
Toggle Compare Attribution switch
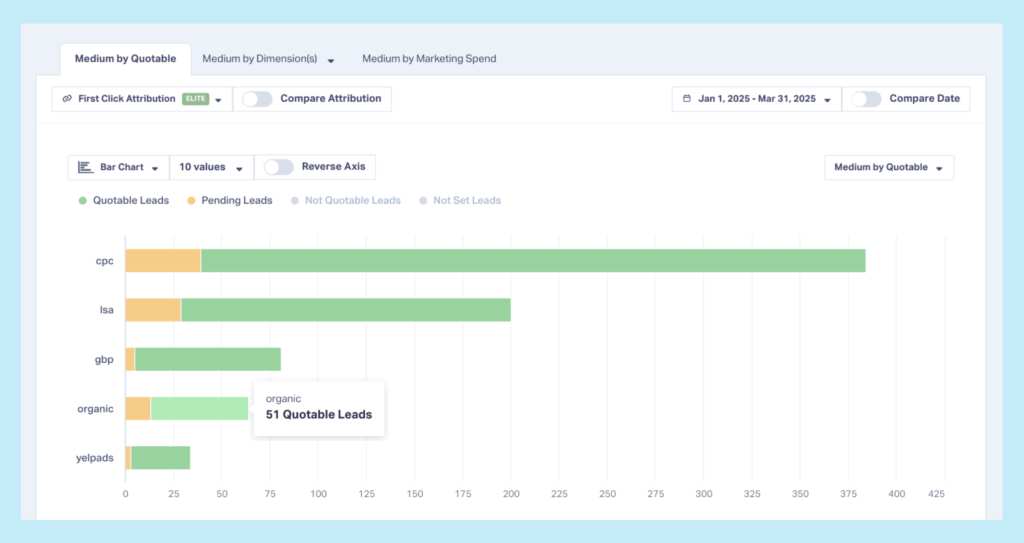click(x=257, y=99)
